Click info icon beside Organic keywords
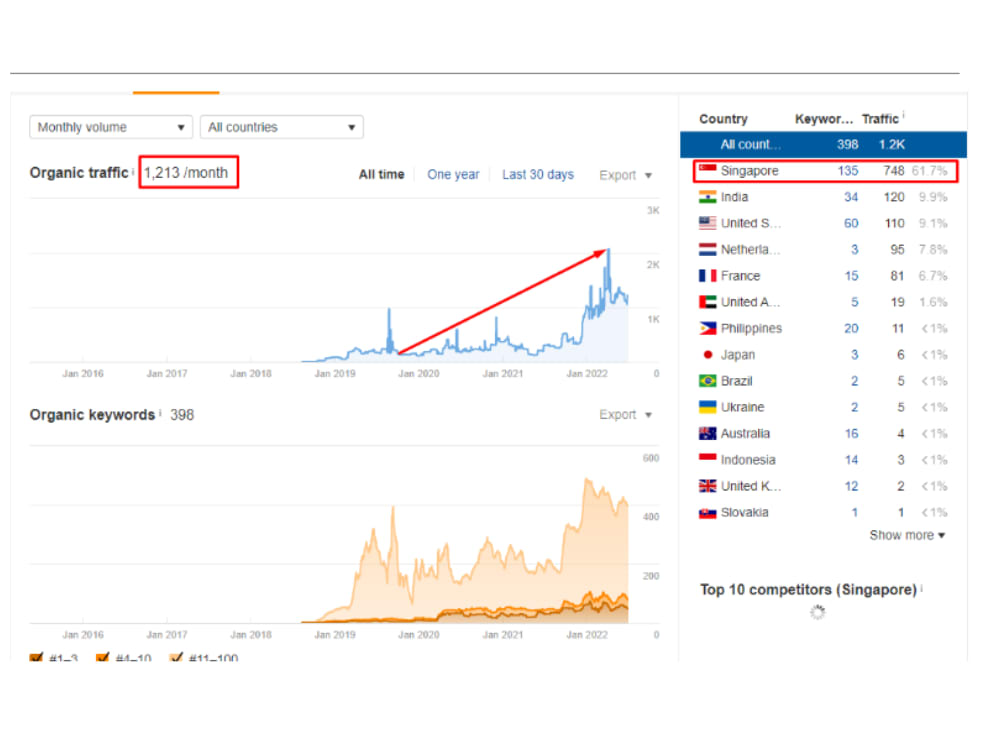1000x750 pixels. pyautogui.click(x=160, y=413)
